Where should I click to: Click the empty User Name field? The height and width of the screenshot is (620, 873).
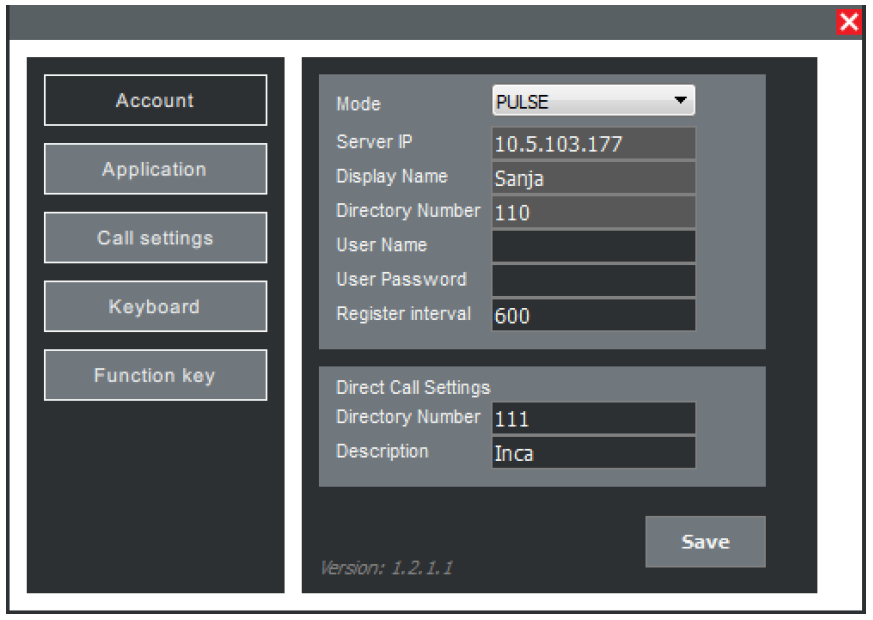[593, 246]
